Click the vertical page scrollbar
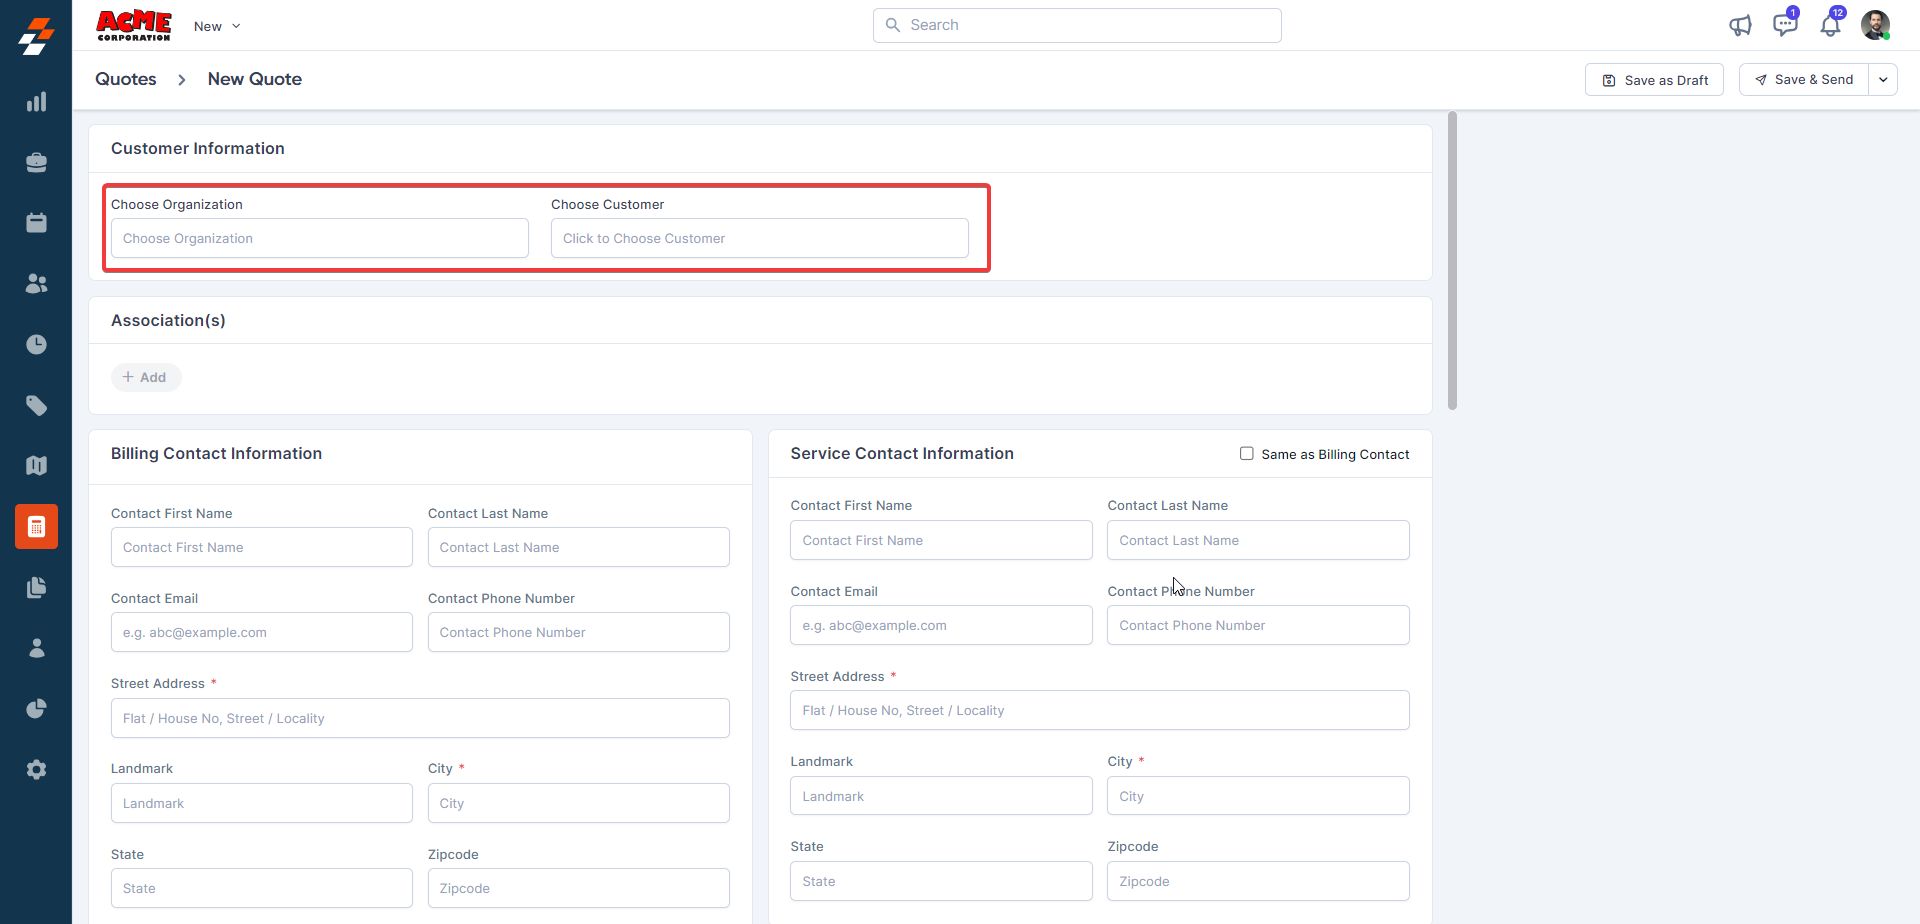This screenshot has width=1920, height=924. [x=1452, y=260]
